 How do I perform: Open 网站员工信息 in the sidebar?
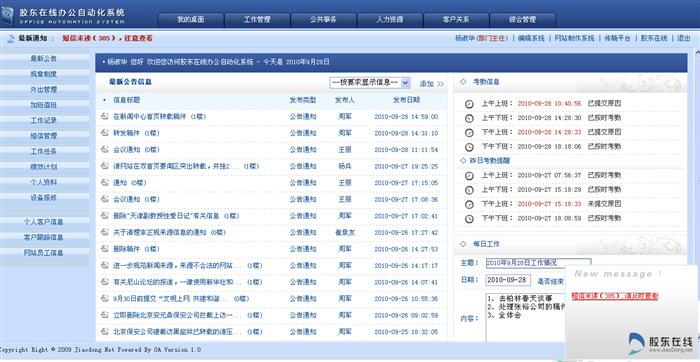click(x=44, y=253)
